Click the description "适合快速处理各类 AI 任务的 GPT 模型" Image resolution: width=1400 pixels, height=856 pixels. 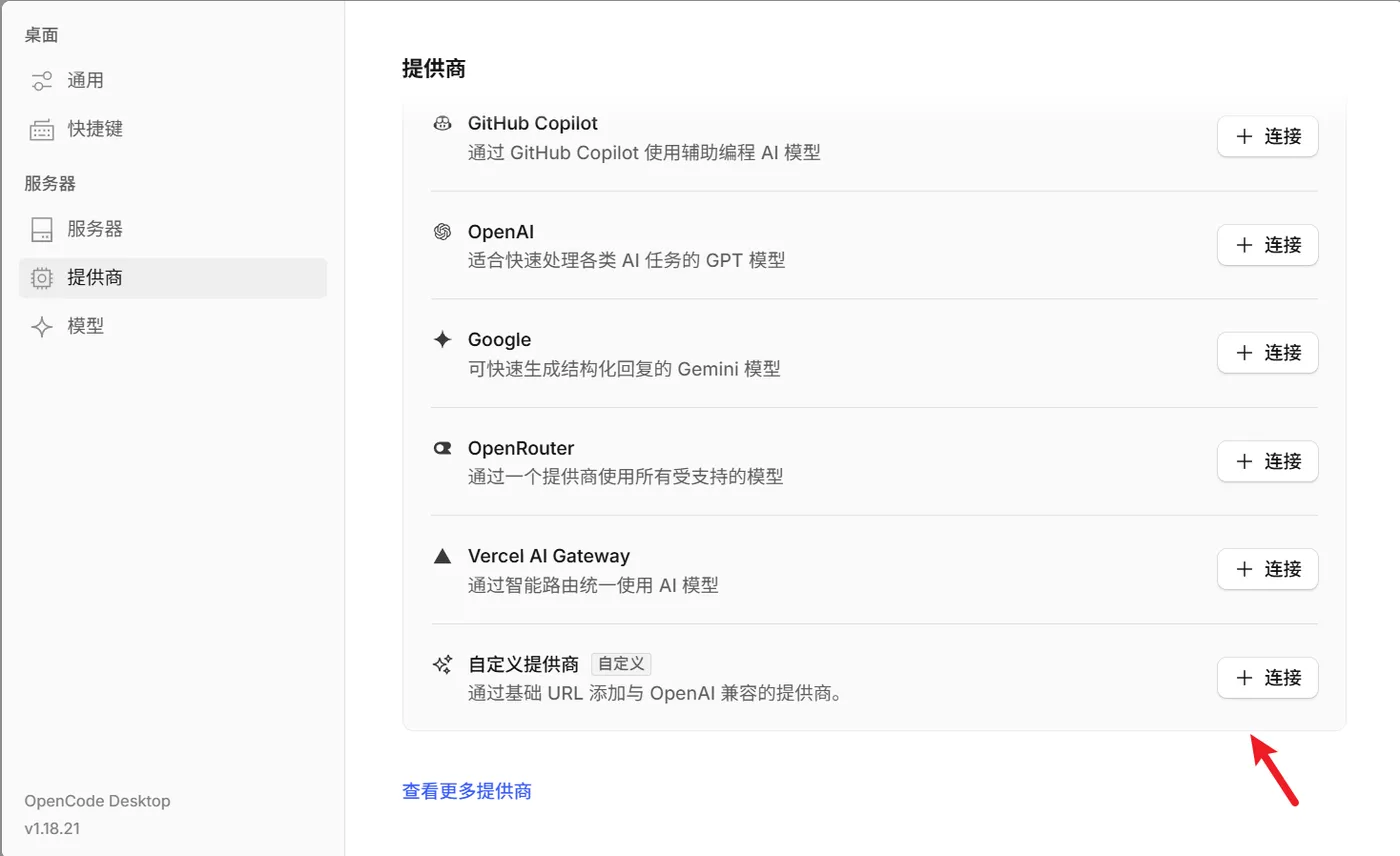tap(627, 260)
